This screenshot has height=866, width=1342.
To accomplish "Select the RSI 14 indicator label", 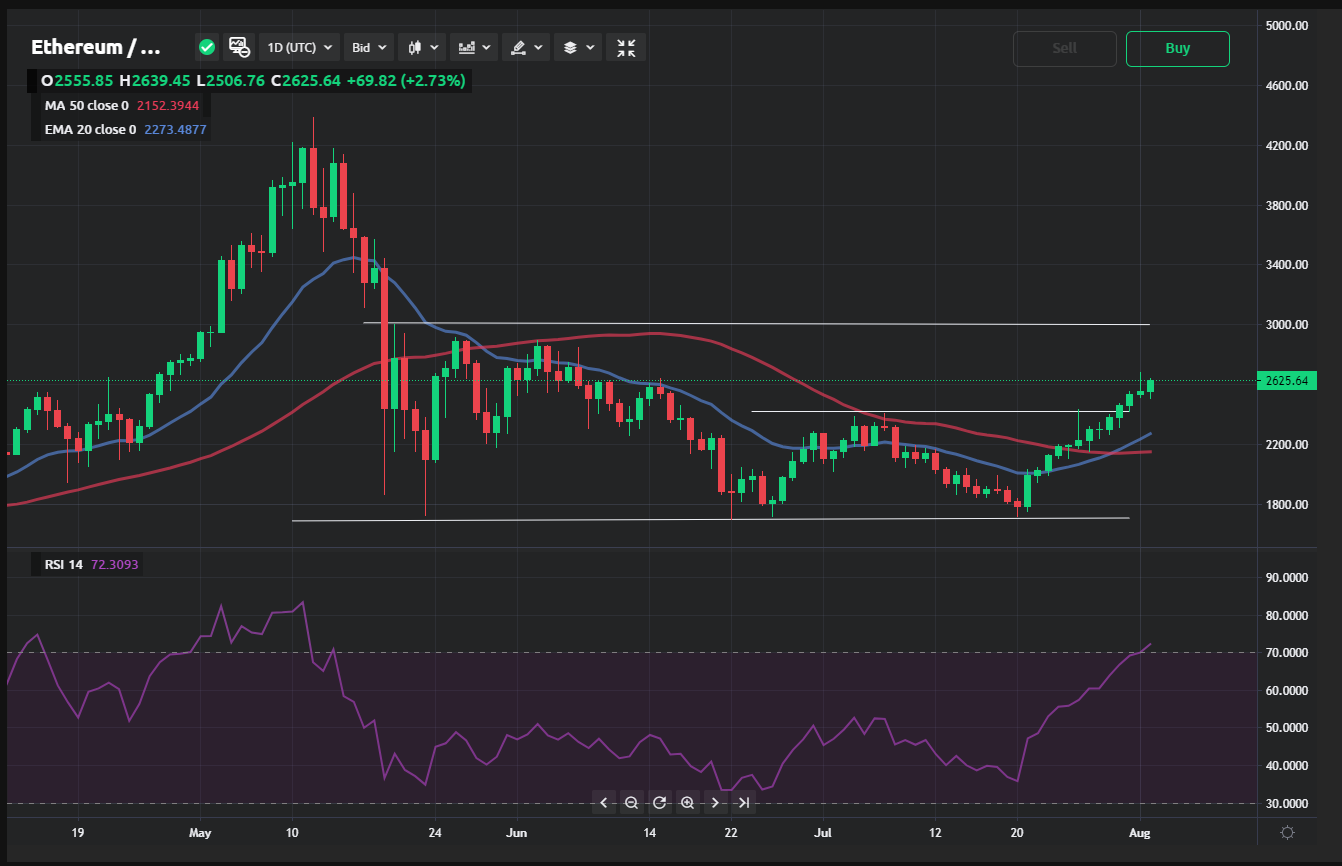I will tap(63, 565).
